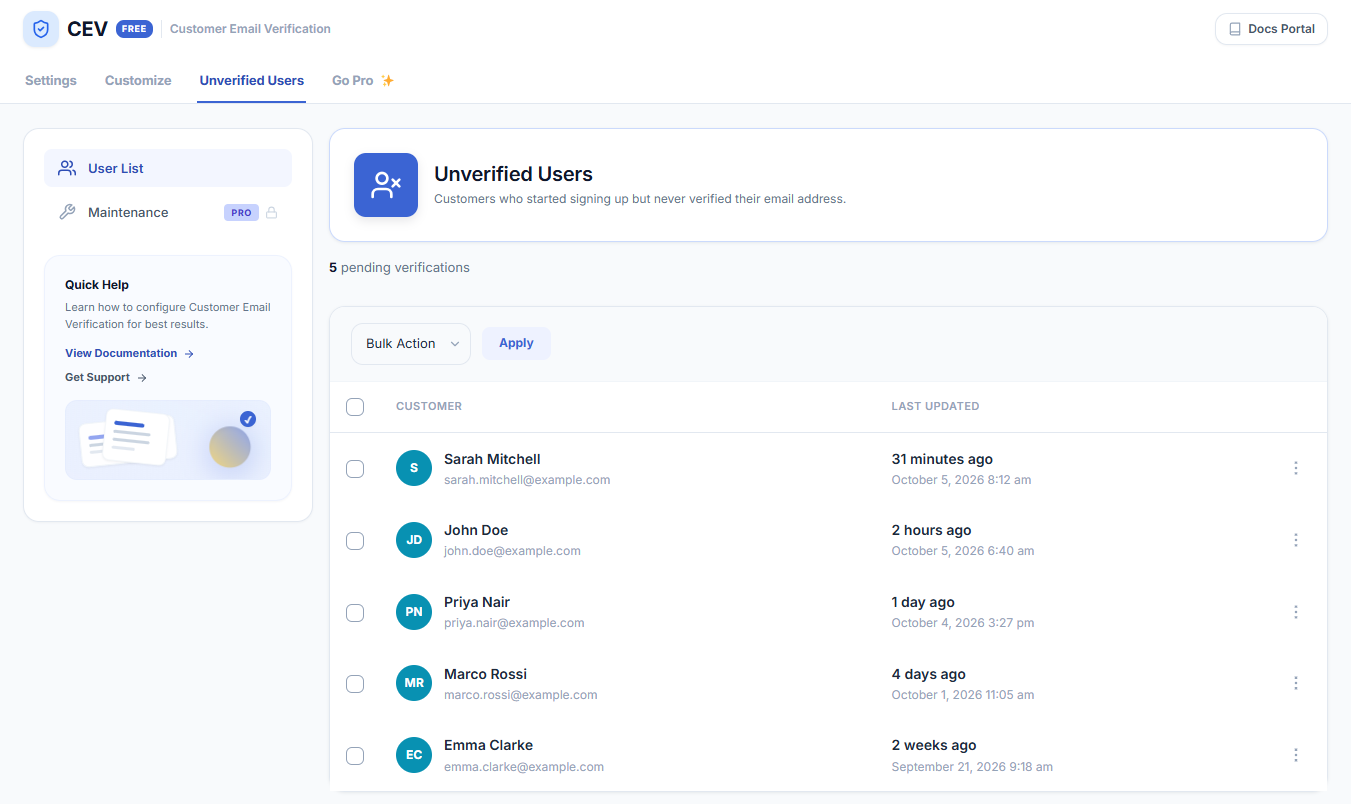The height and width of the screenshot is (804, 1351).
Task: Click the Quick Help illustration image
Action: click(168, 440)
